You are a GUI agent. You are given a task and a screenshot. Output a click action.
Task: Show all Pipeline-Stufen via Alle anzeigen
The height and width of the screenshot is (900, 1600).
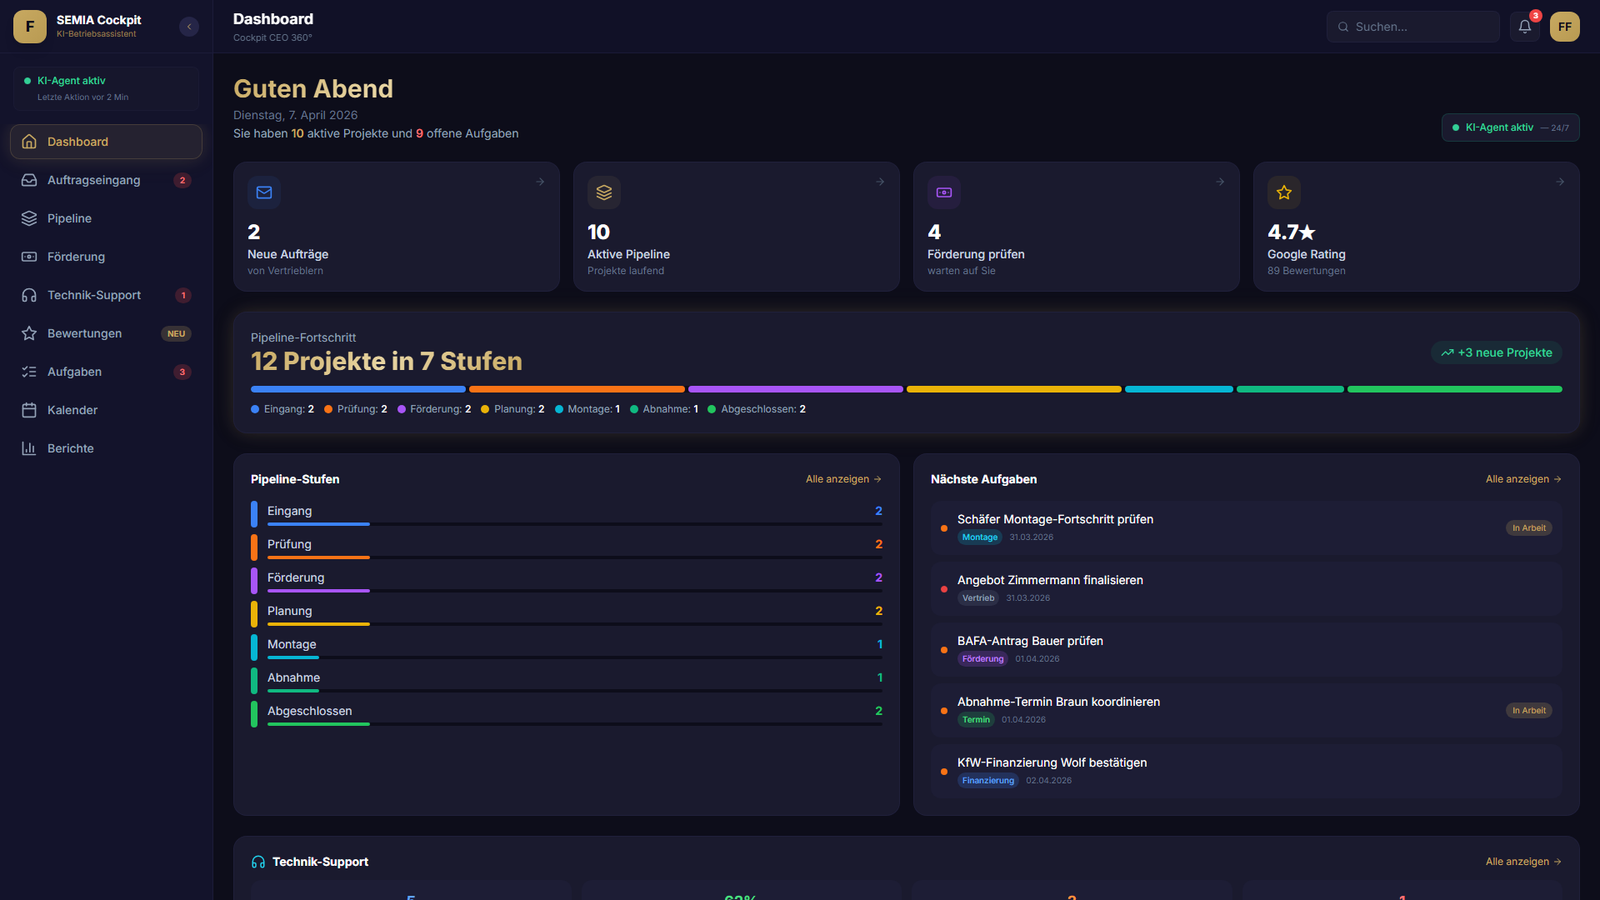[843, 479]
